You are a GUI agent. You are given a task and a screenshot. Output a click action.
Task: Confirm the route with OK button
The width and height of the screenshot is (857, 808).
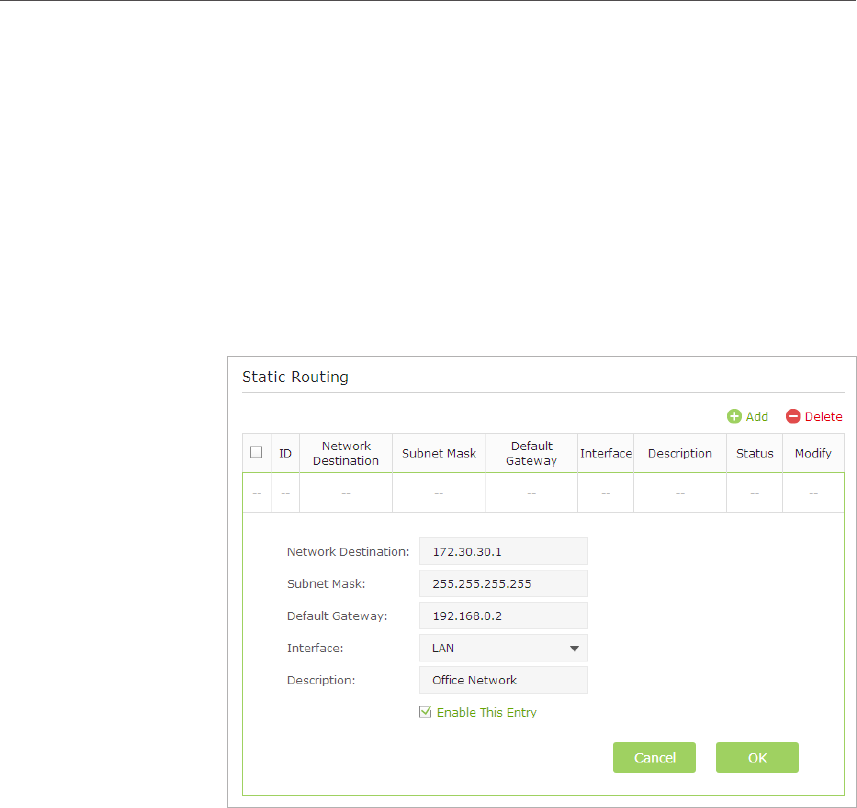coord(757,757)
